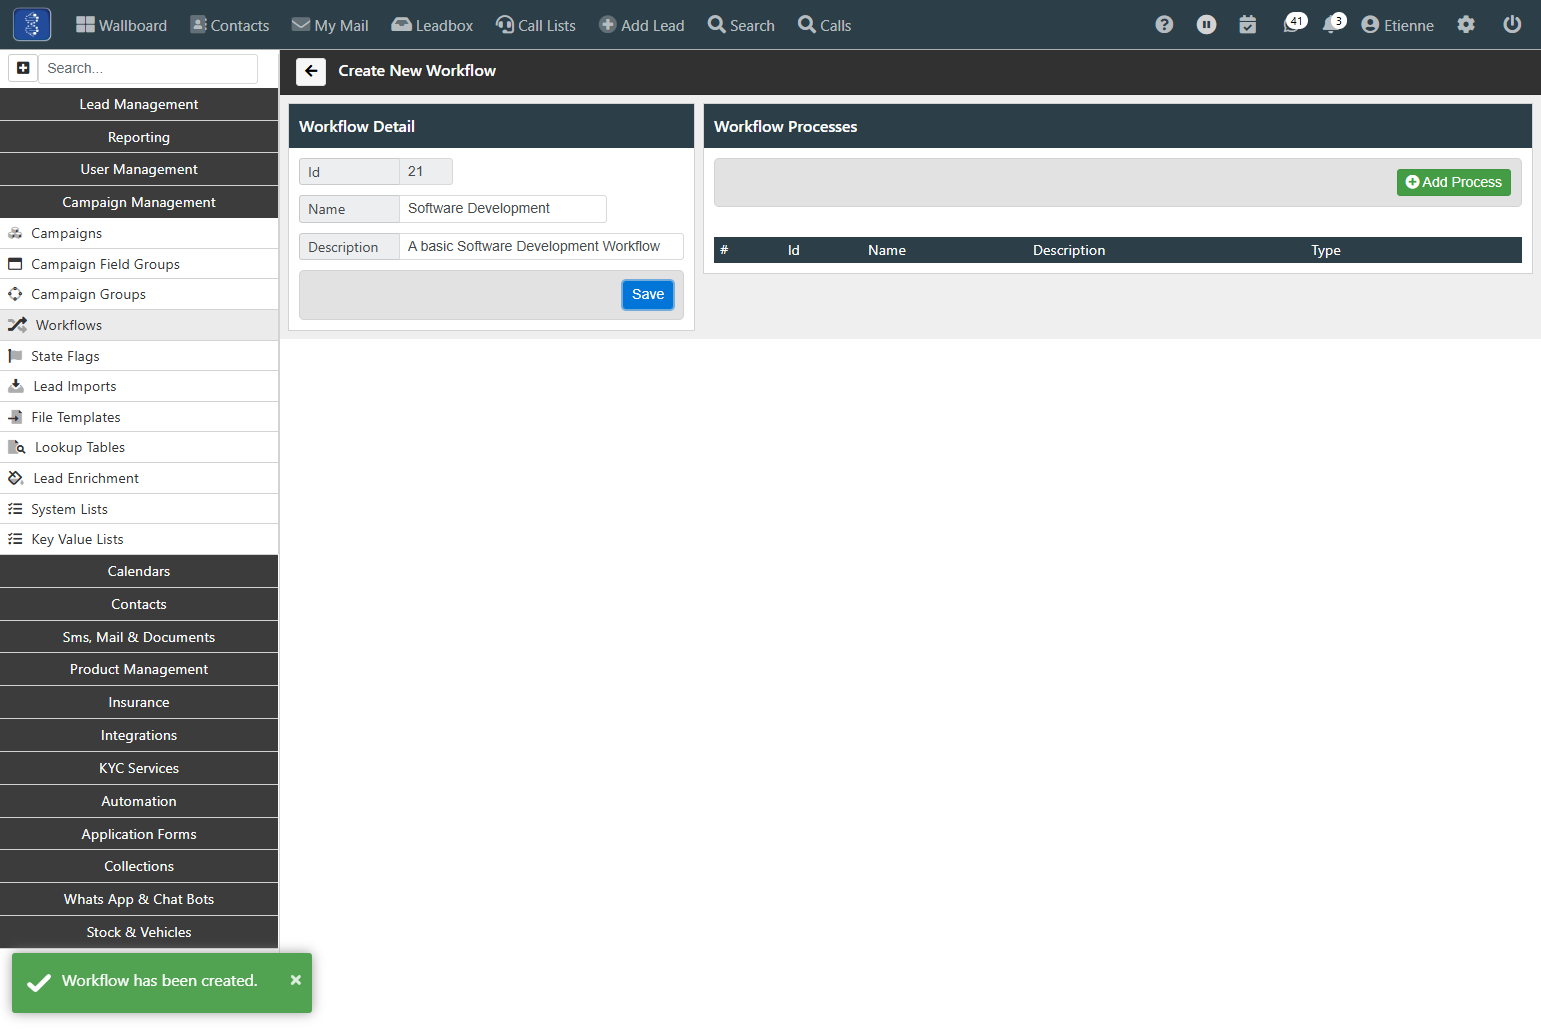Click the sidebar Search box
Viewport: 1541px width, 1031px height.
(148, 68)
